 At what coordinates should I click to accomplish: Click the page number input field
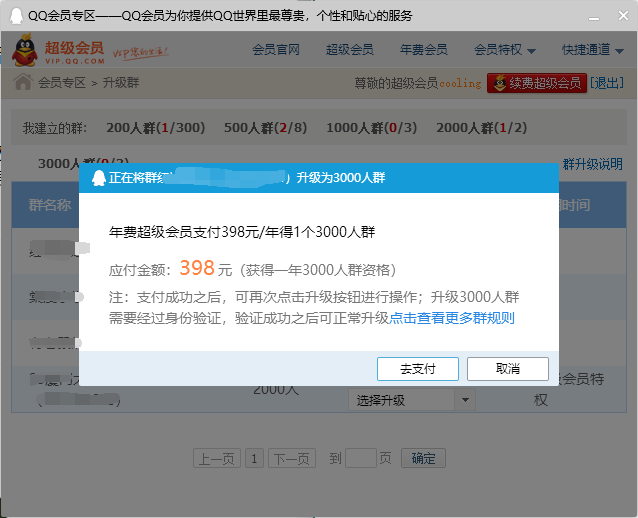tap(361, 459)
